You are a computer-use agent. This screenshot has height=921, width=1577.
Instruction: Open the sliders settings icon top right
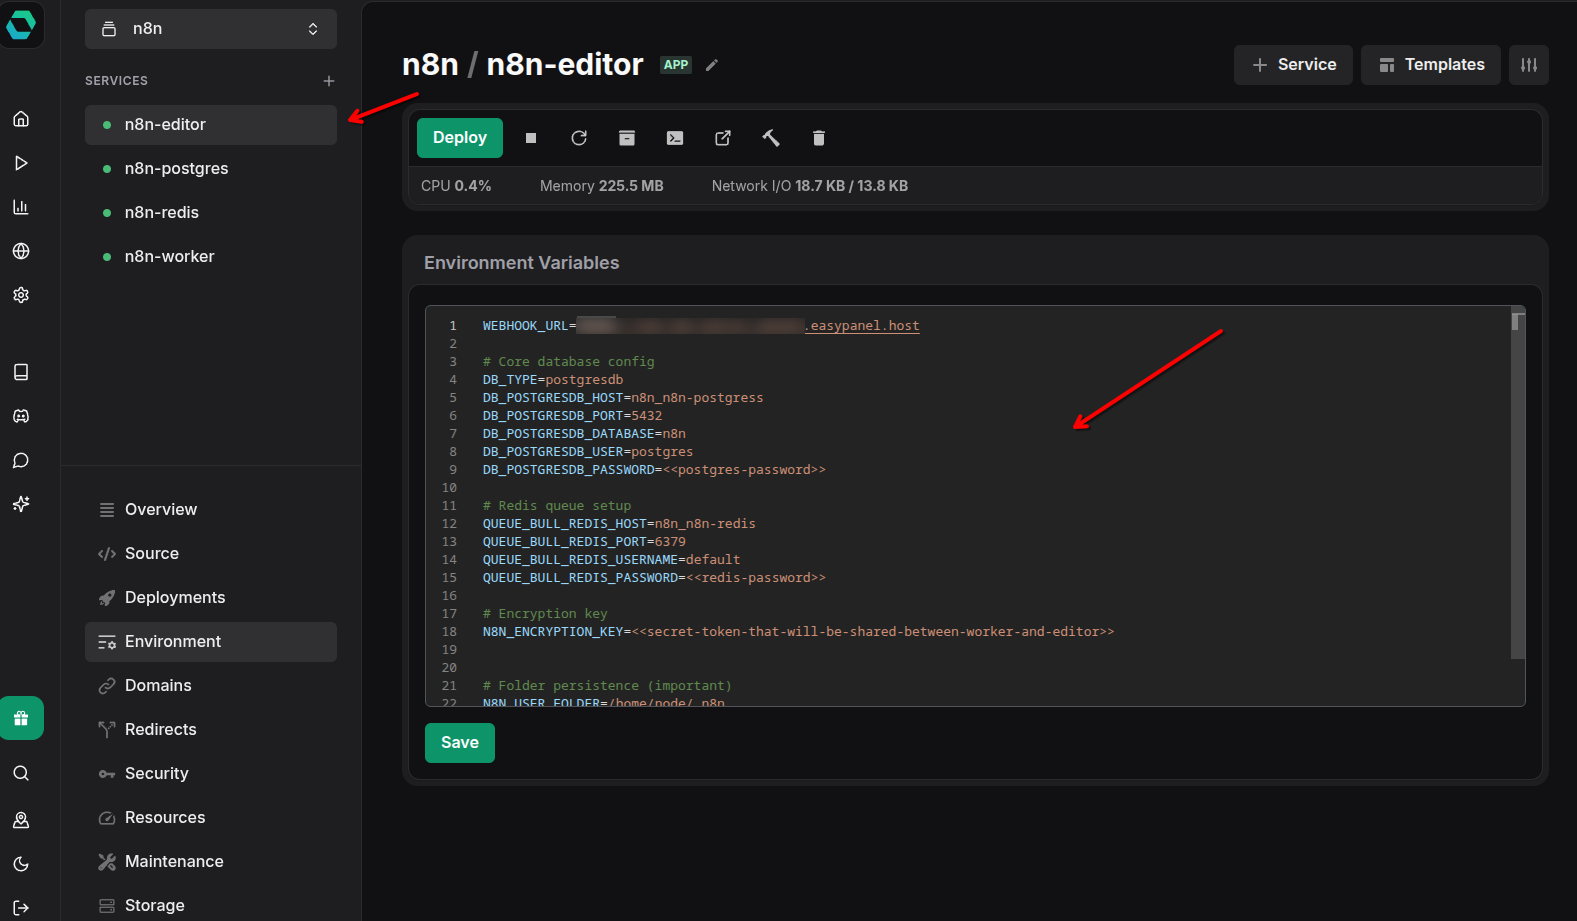coord(1529,65)
